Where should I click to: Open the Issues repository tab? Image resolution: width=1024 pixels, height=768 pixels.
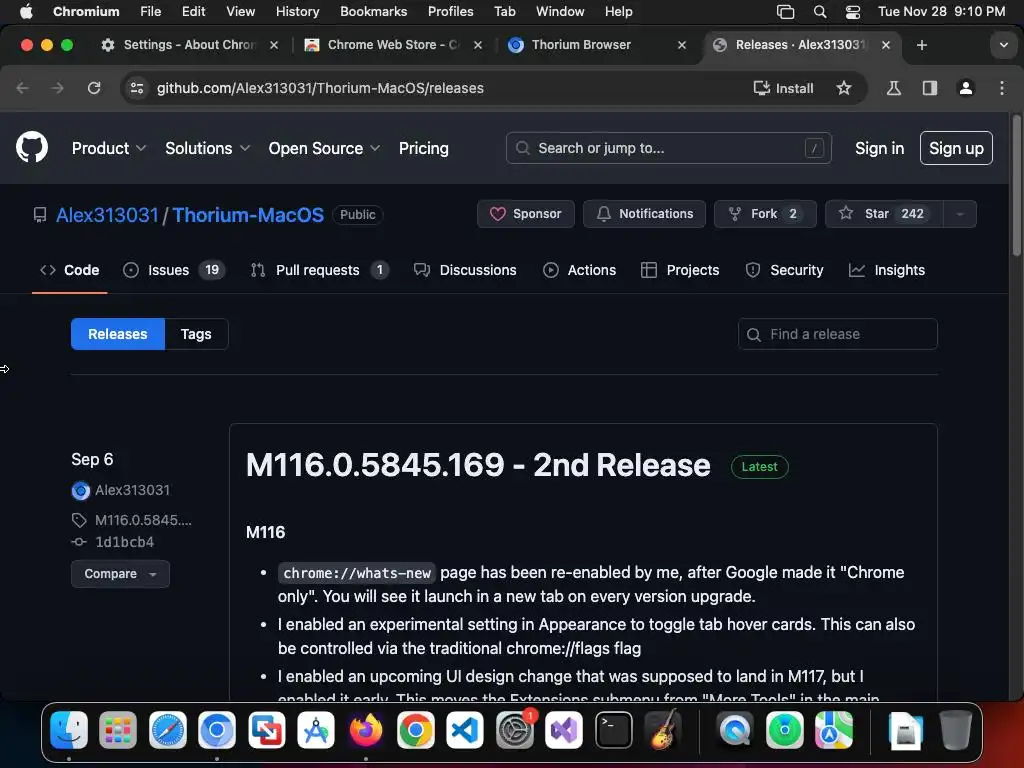pyautogui.click(x=174, y=270)
